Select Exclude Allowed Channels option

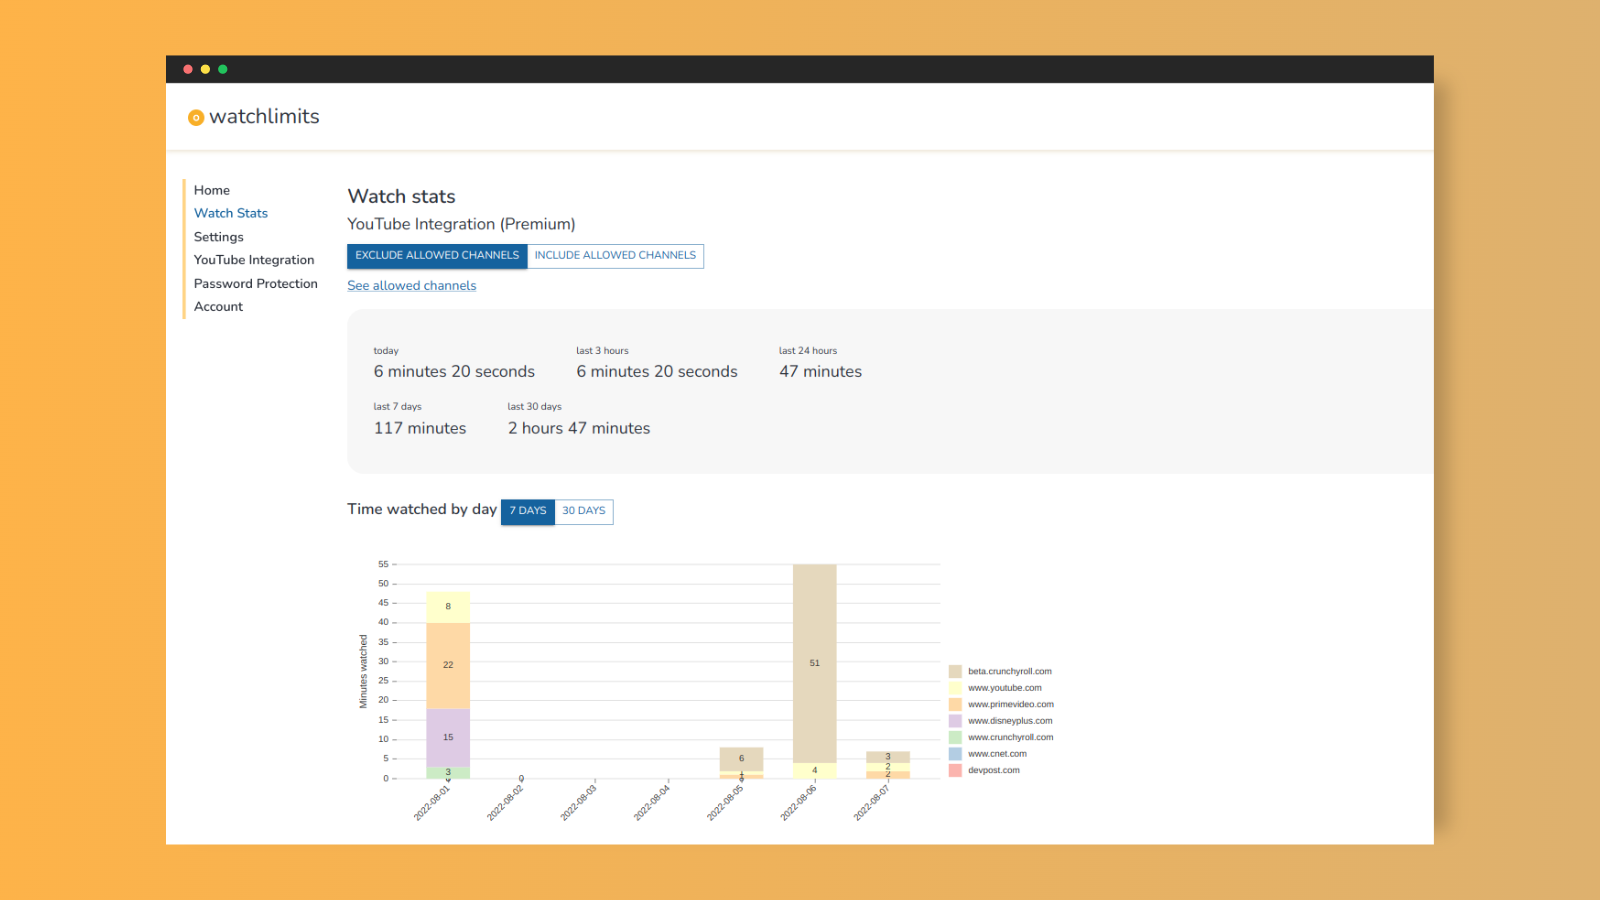(437, 256)
